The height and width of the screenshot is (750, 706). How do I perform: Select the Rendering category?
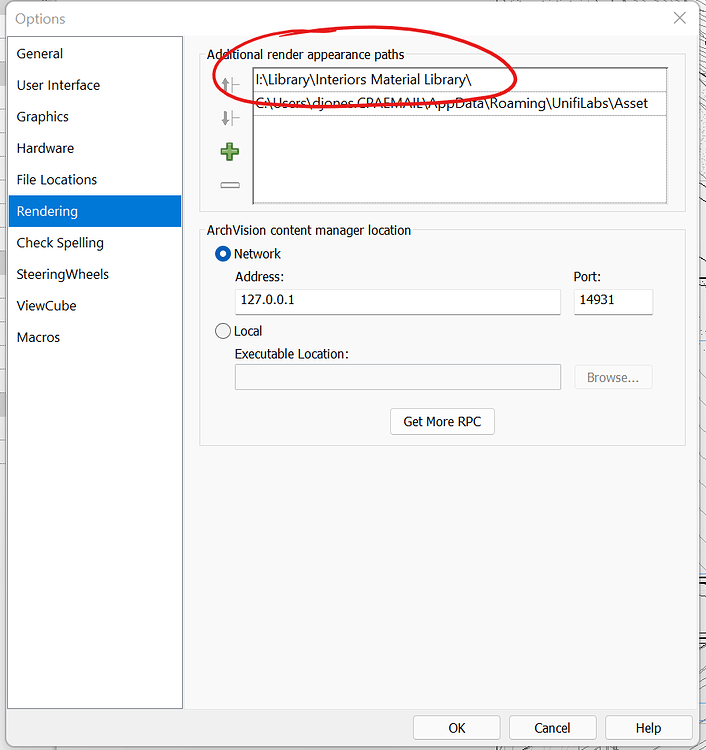click(95, 211)
